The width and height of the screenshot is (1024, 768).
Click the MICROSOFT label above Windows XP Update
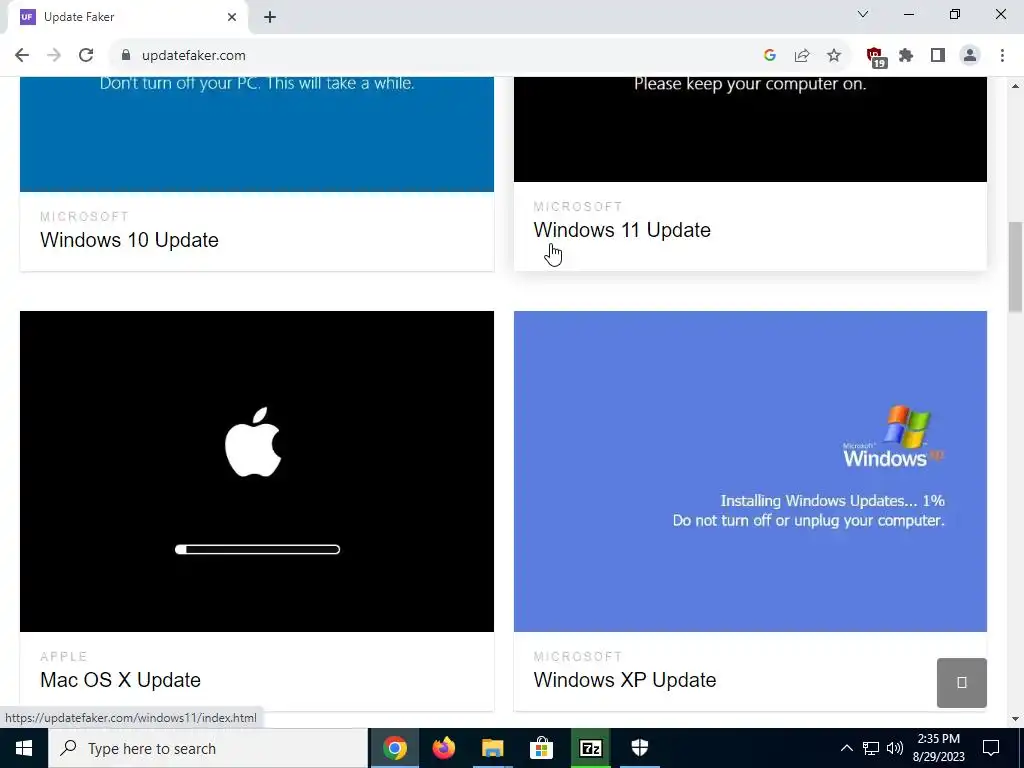coord(578,657)
